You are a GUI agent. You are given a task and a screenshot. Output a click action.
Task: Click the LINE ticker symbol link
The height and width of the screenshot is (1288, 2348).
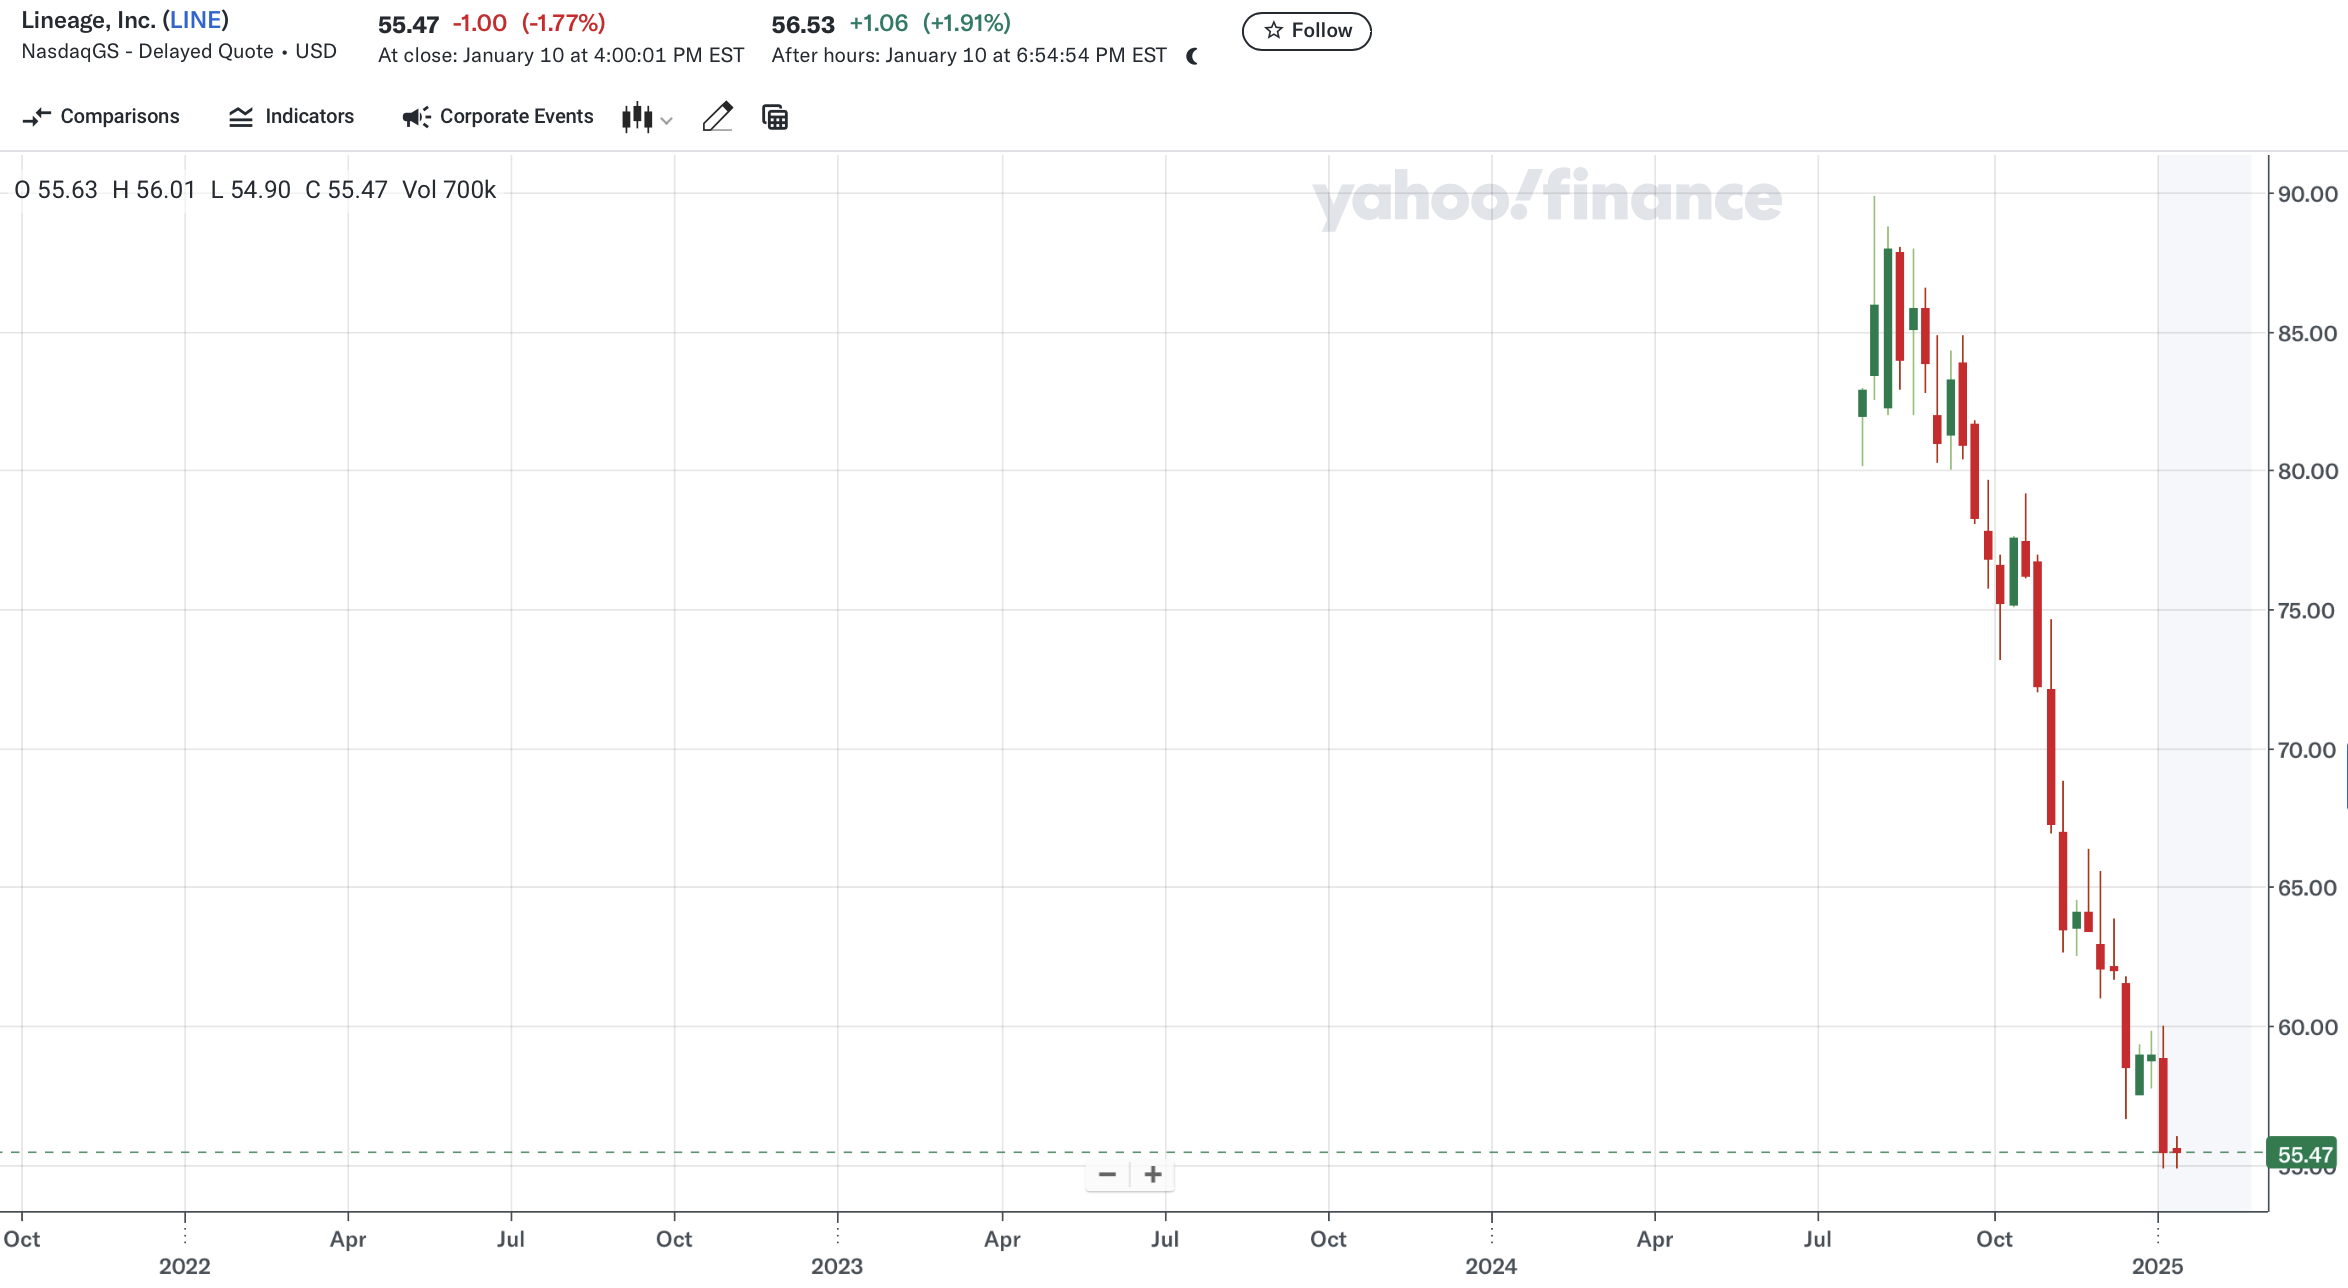(x=195, y=20)
